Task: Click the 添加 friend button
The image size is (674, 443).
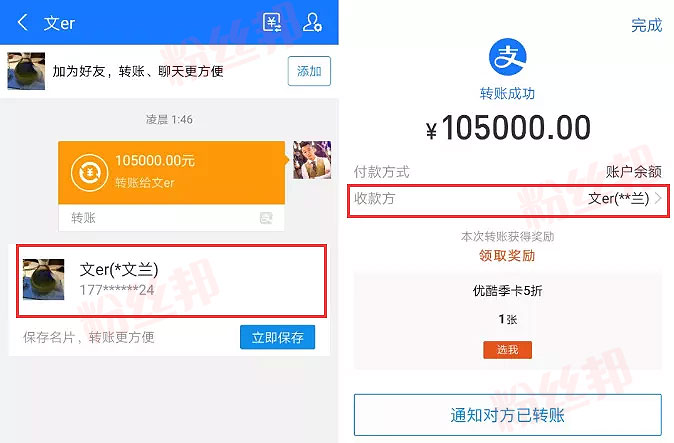Action: [309, 71]
